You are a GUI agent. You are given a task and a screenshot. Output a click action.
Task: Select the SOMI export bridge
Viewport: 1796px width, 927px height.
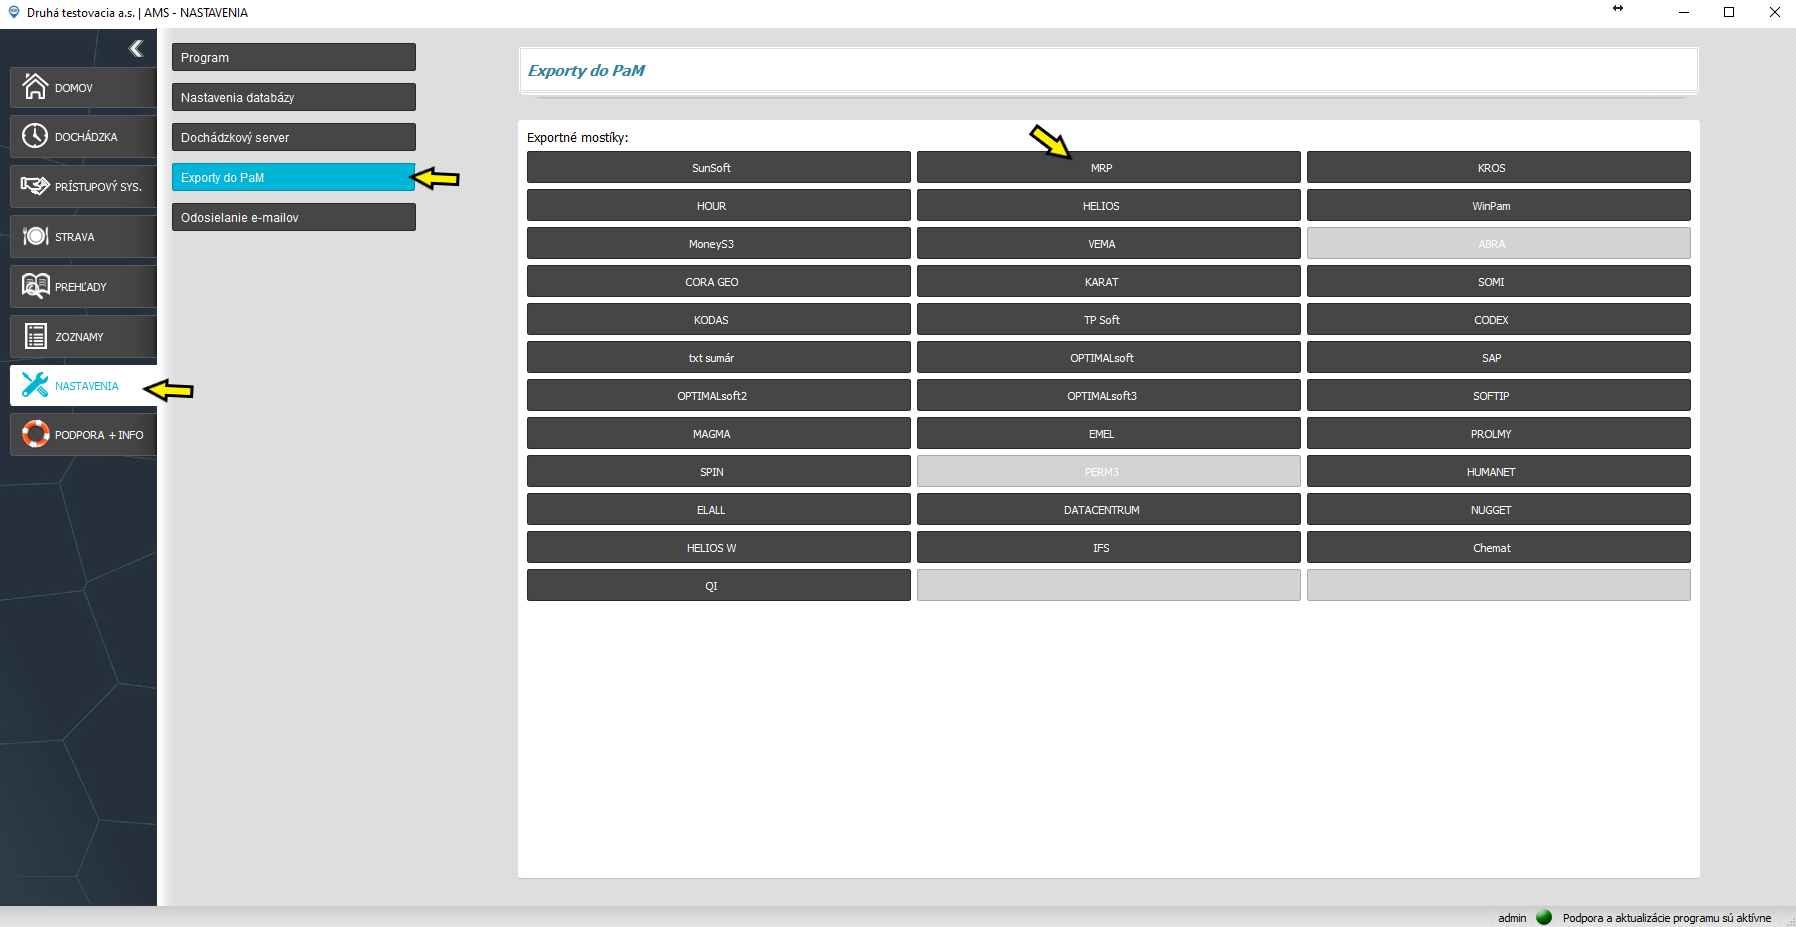[1498, 281]
